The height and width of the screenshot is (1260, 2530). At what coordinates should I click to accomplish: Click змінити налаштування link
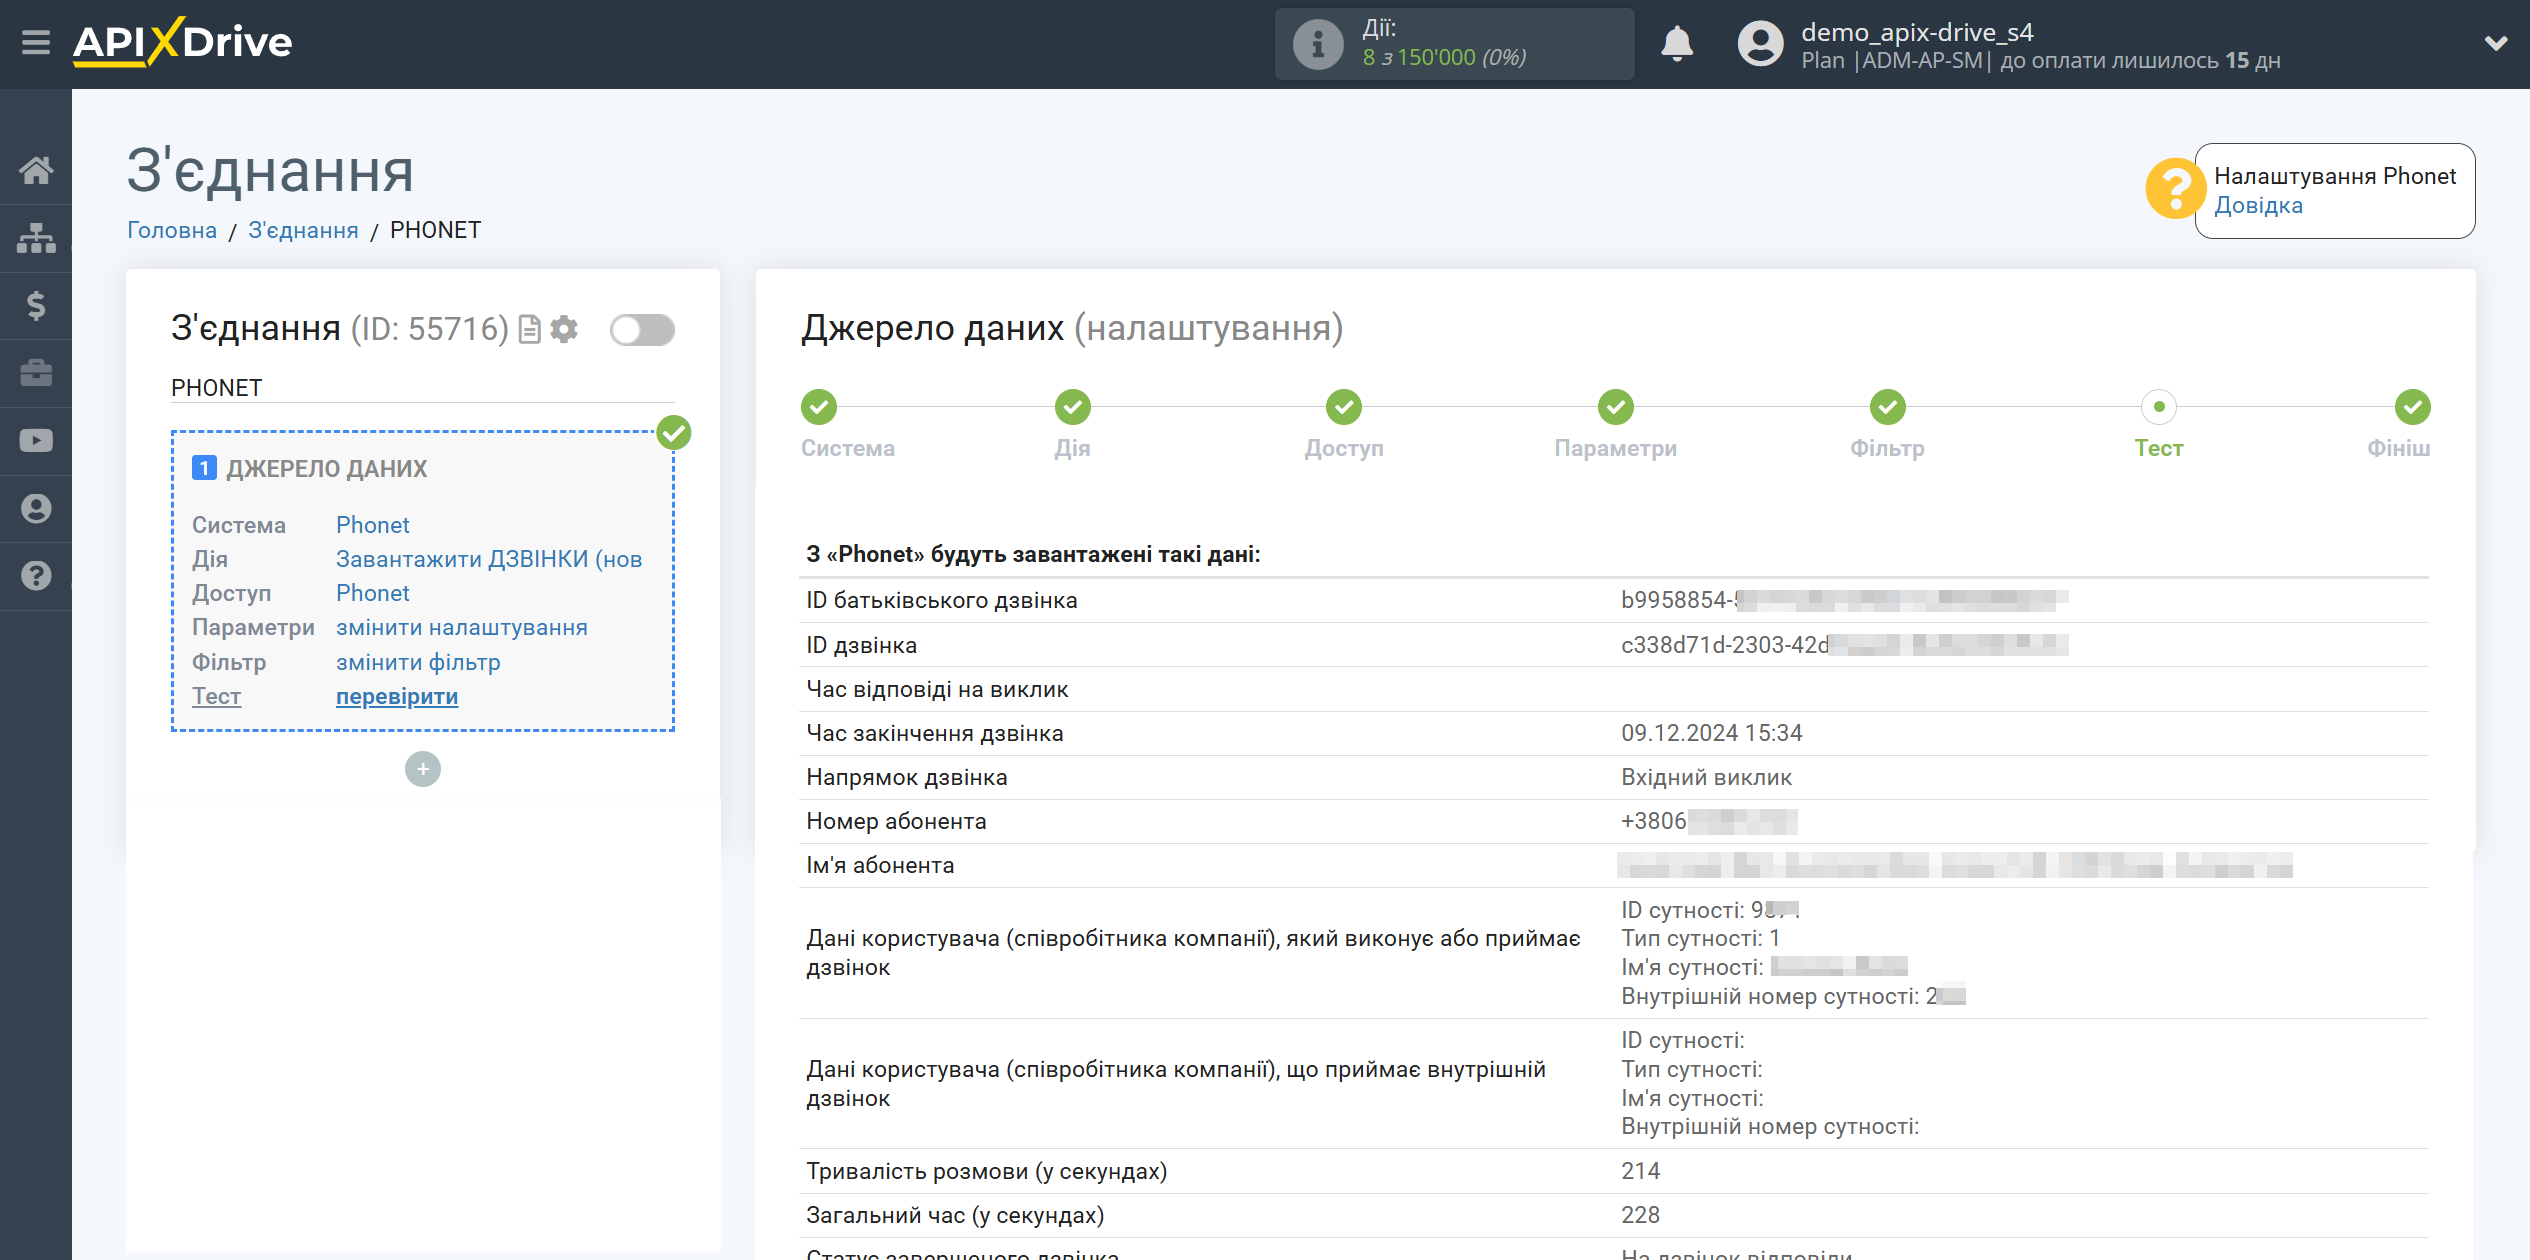[x=462, y=627]
